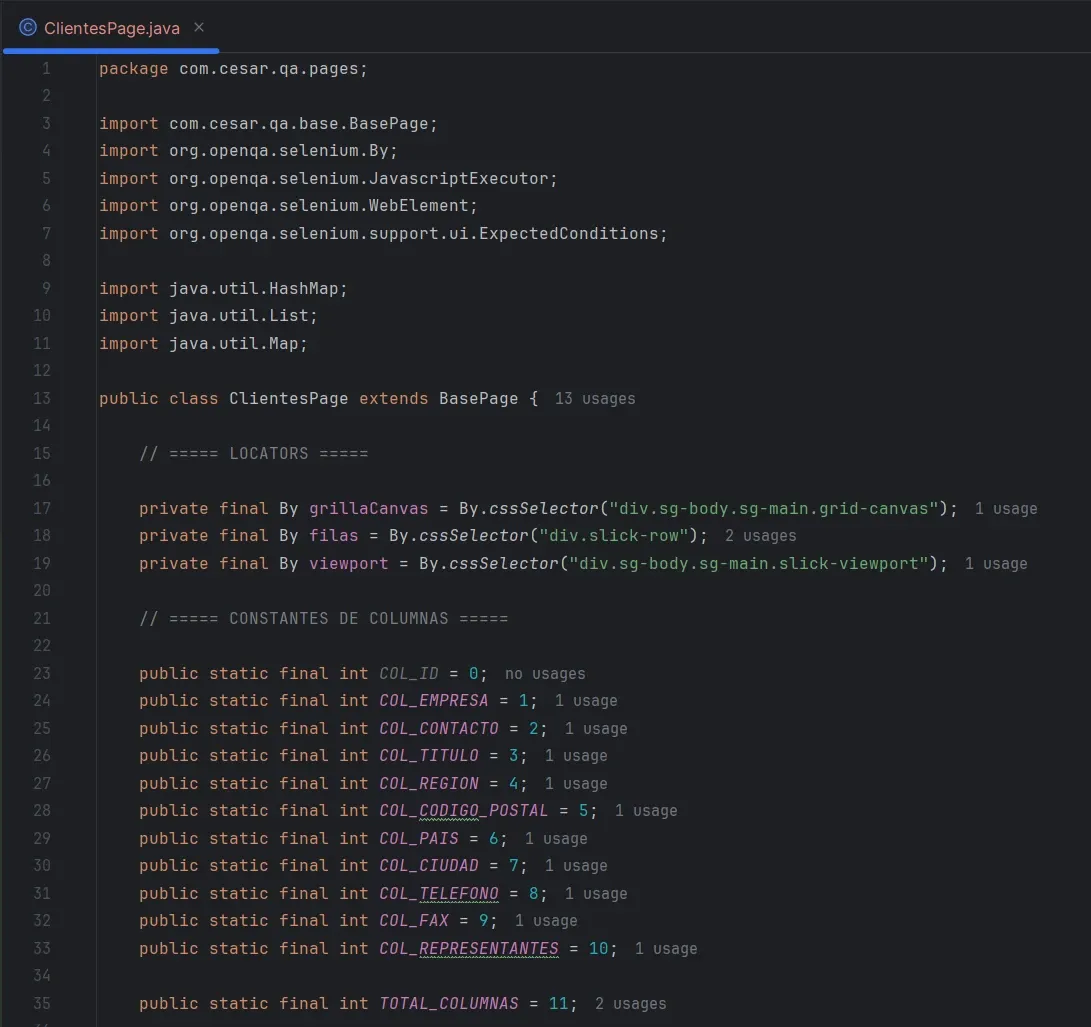Click the 1 usage hint for COL_FAX

click(545, 920)
